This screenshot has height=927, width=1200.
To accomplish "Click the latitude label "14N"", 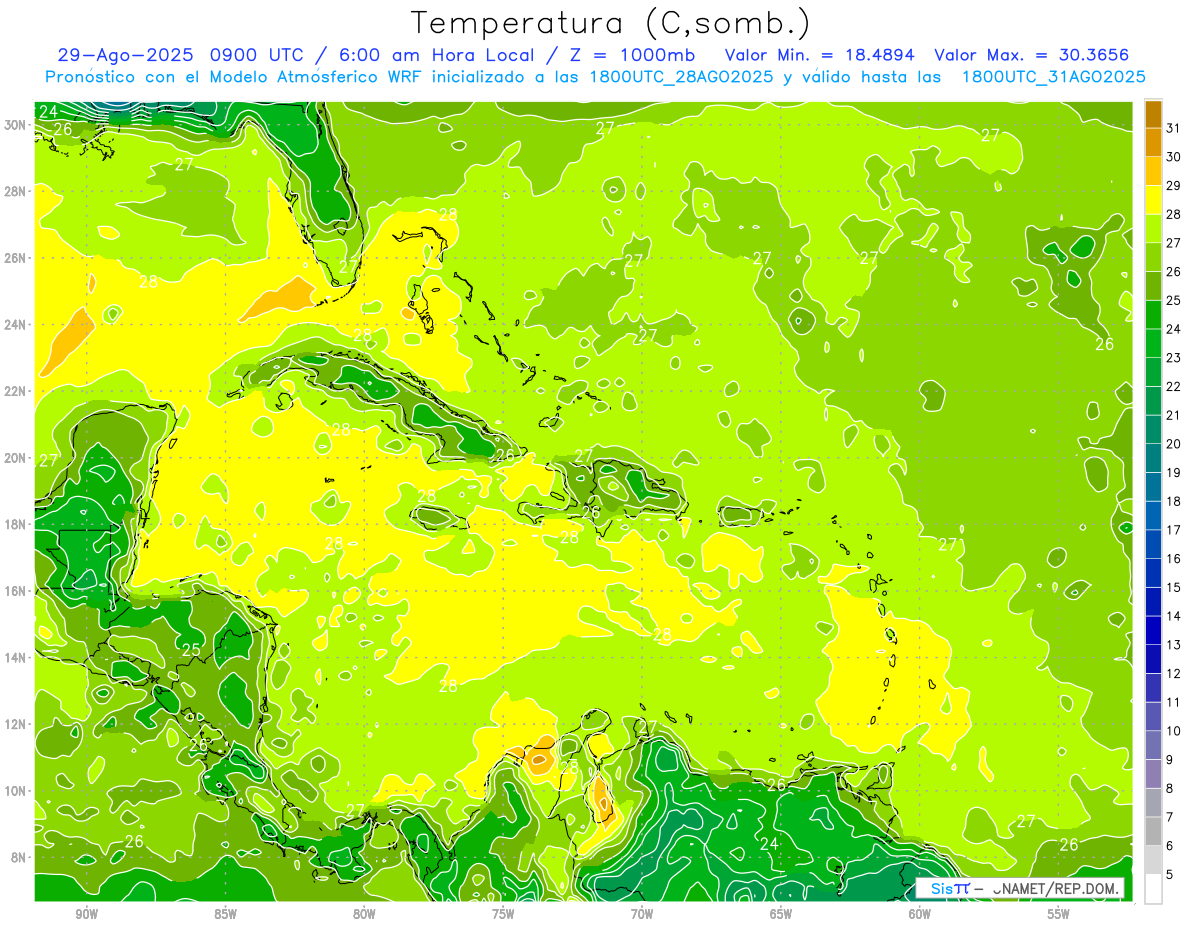I will pos(15,658).
